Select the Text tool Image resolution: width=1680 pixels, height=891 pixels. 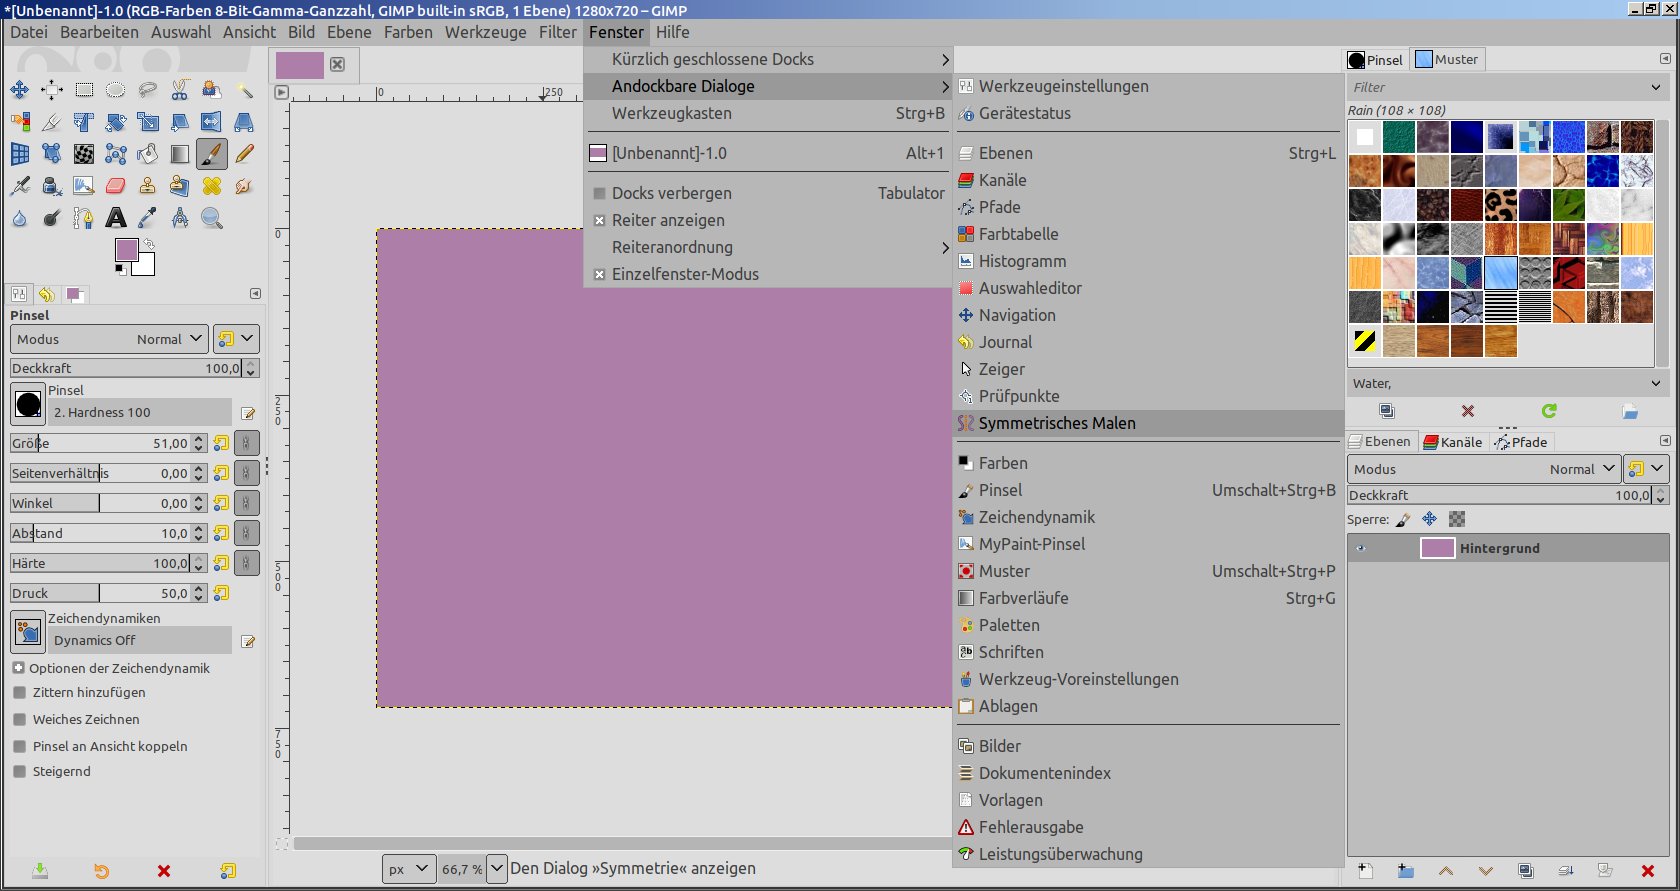[116, 218]
